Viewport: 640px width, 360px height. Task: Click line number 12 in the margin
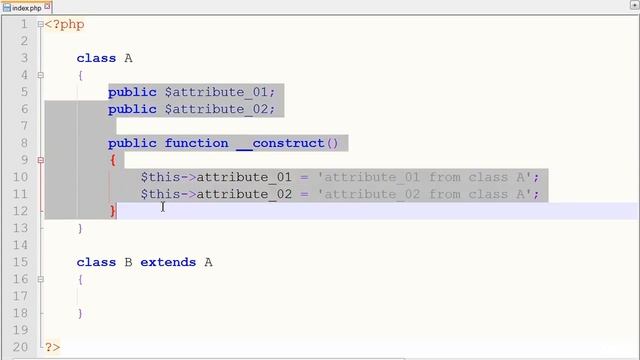tap(20, 211)
